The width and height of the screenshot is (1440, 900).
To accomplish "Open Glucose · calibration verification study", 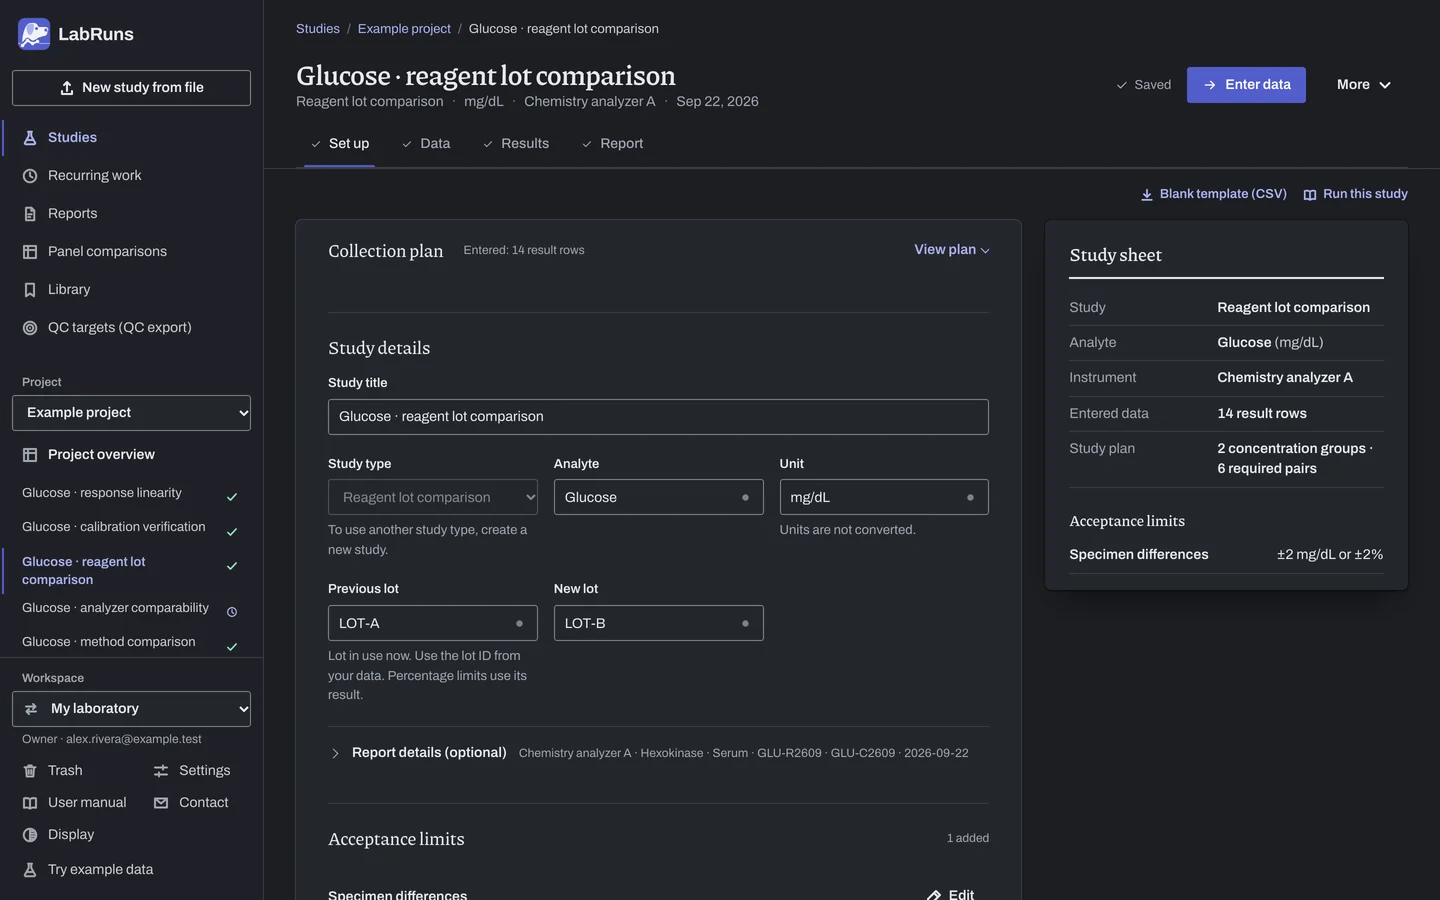I will click(130, 527).
